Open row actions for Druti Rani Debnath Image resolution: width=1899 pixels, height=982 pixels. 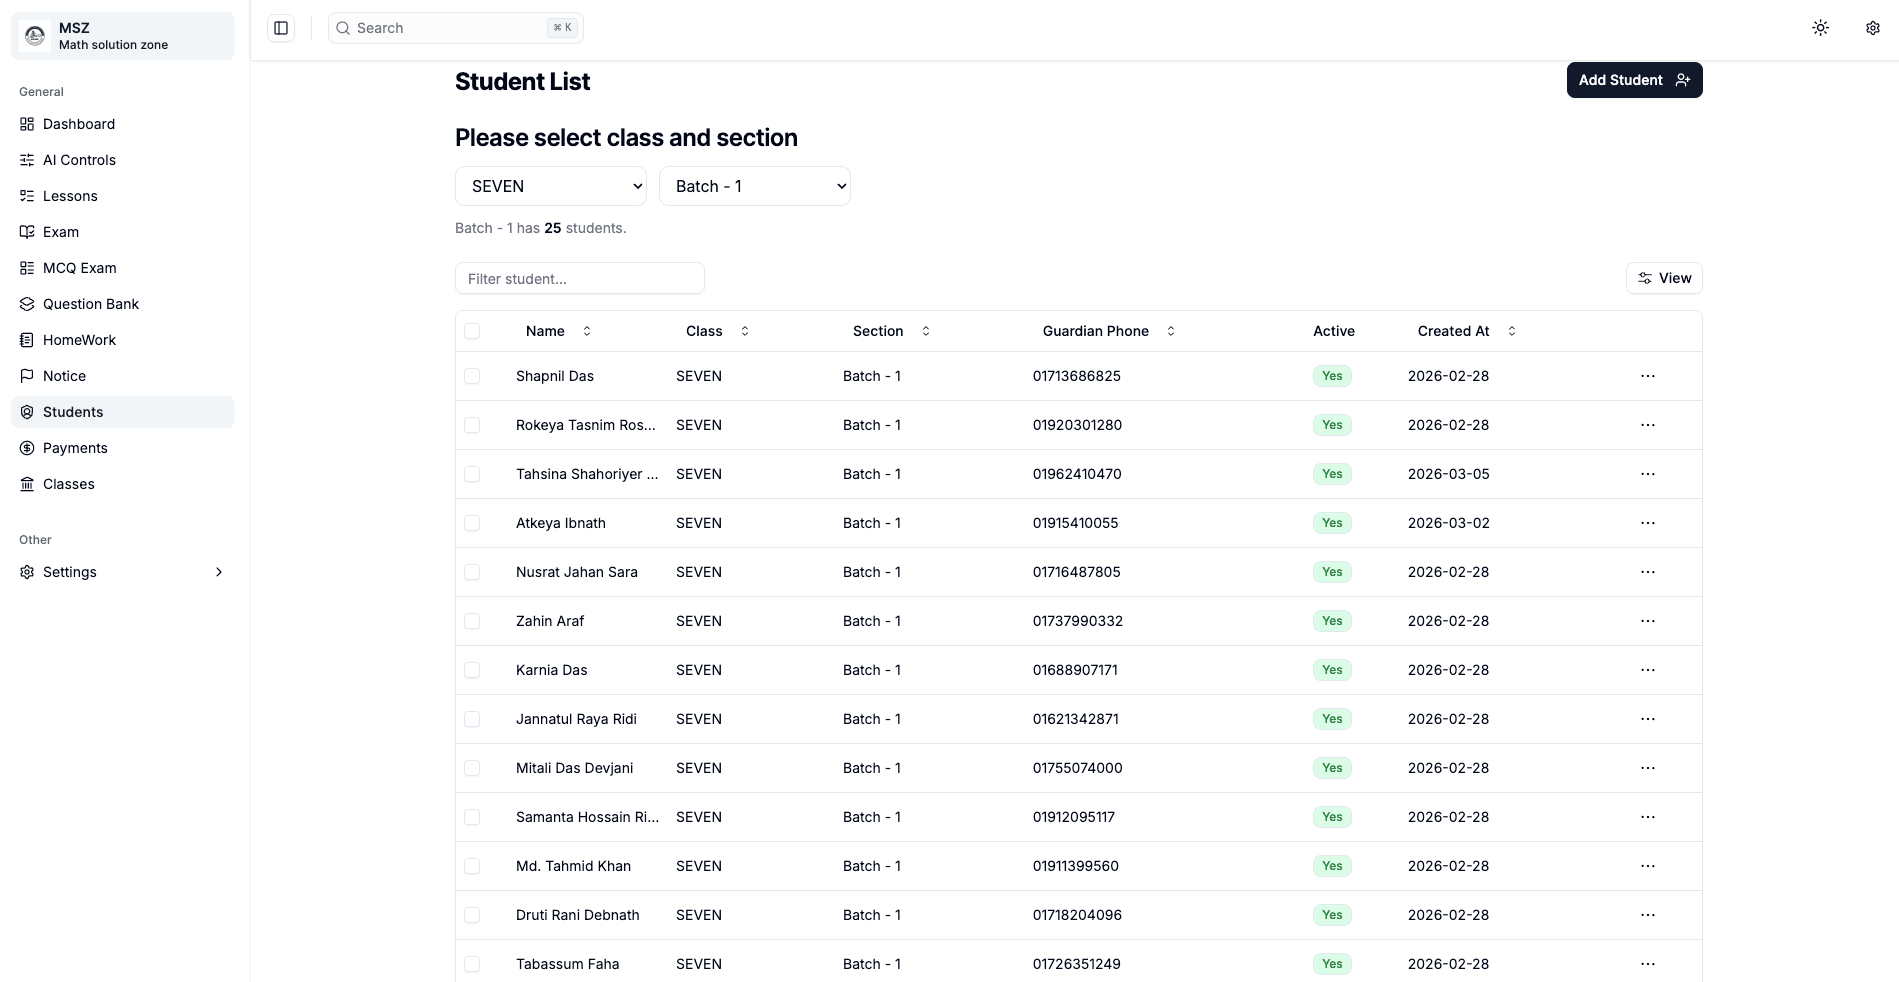[x=1647, y=915]
